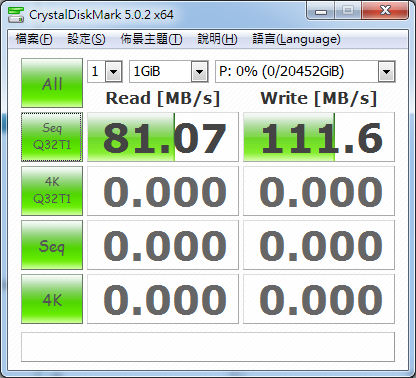
Task: Click the 111.6 sequential write result
Action: point(319,137)
